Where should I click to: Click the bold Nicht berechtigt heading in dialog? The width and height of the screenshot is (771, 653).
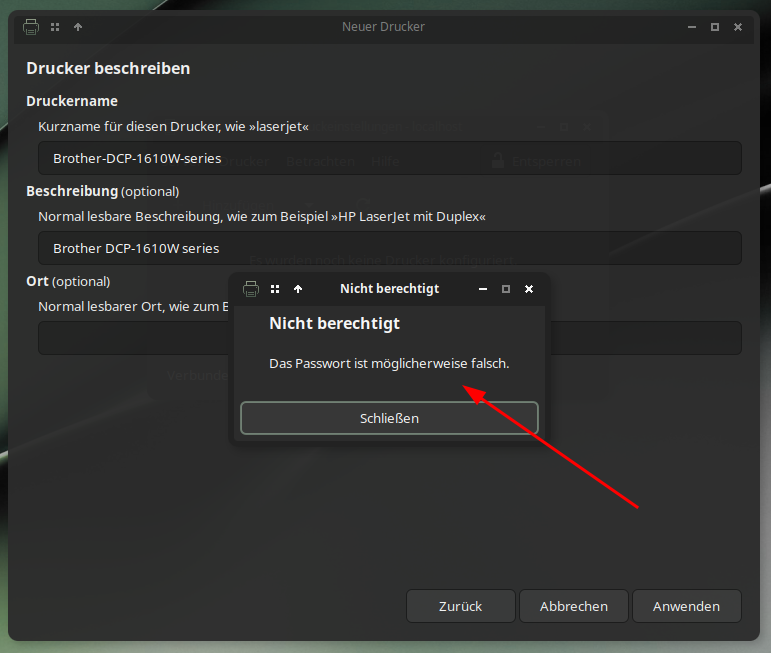pyautogui.click(x=334, y=323)
